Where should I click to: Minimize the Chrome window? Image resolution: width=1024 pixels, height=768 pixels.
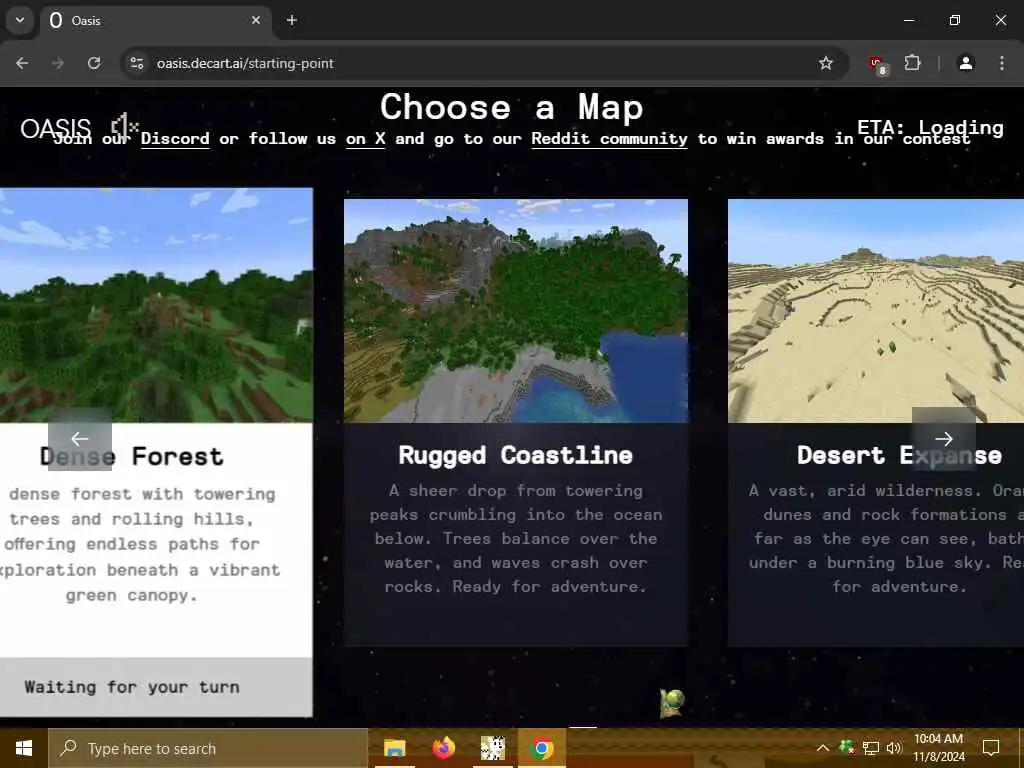tap(908, 20)
